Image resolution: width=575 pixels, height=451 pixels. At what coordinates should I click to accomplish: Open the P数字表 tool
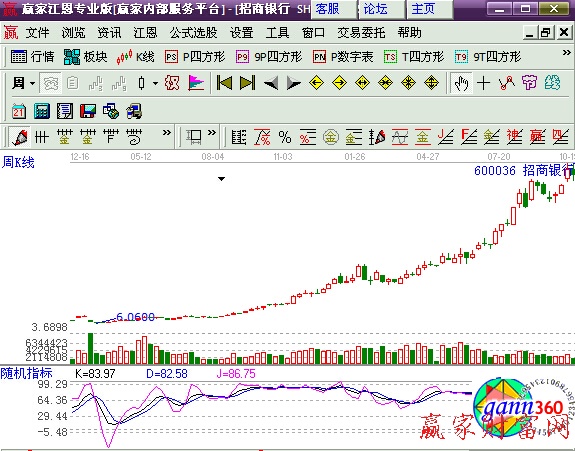343,57
